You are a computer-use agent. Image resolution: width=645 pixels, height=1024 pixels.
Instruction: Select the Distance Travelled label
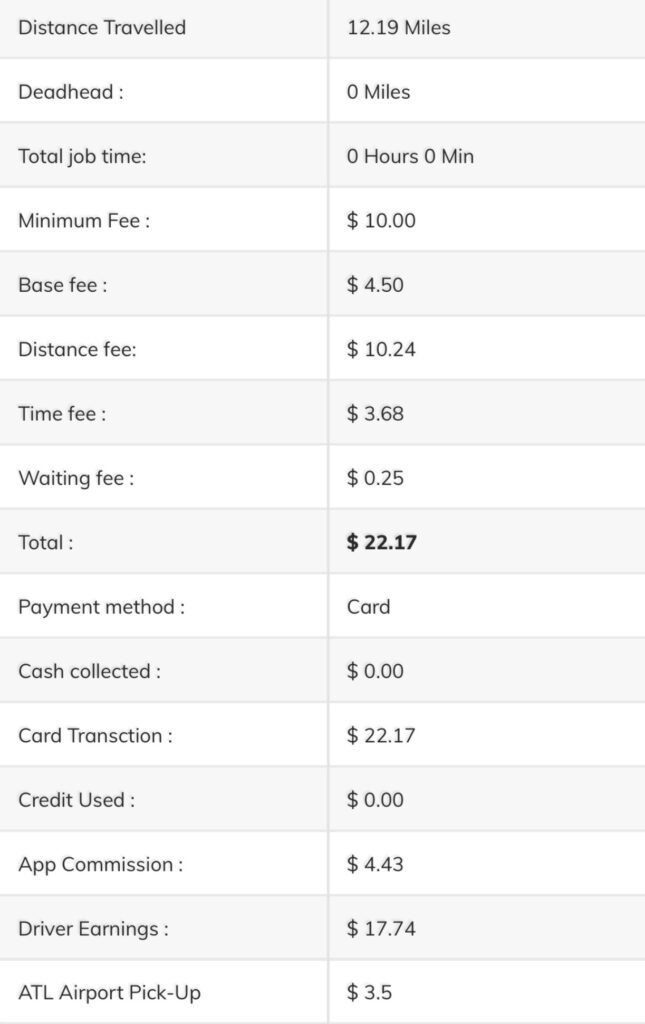click(102, 27)
